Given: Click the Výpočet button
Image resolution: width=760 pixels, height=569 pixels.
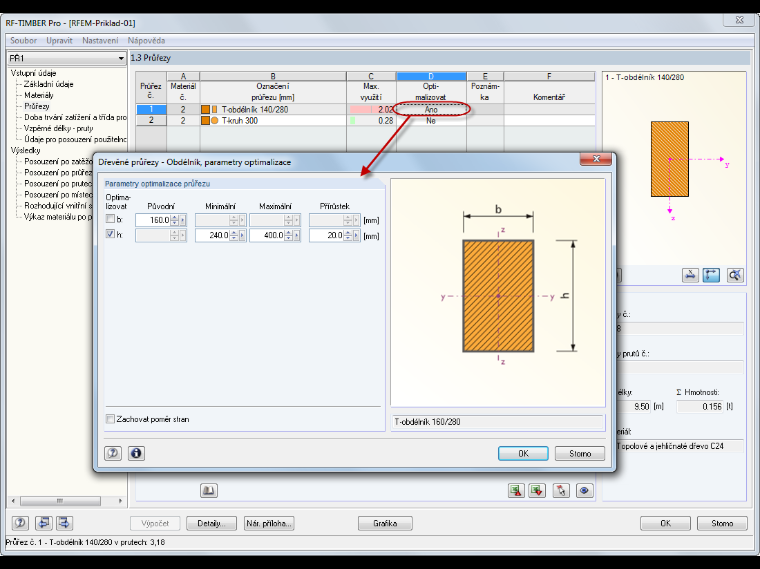Looking at the screenshot, I should coord(155,523).
